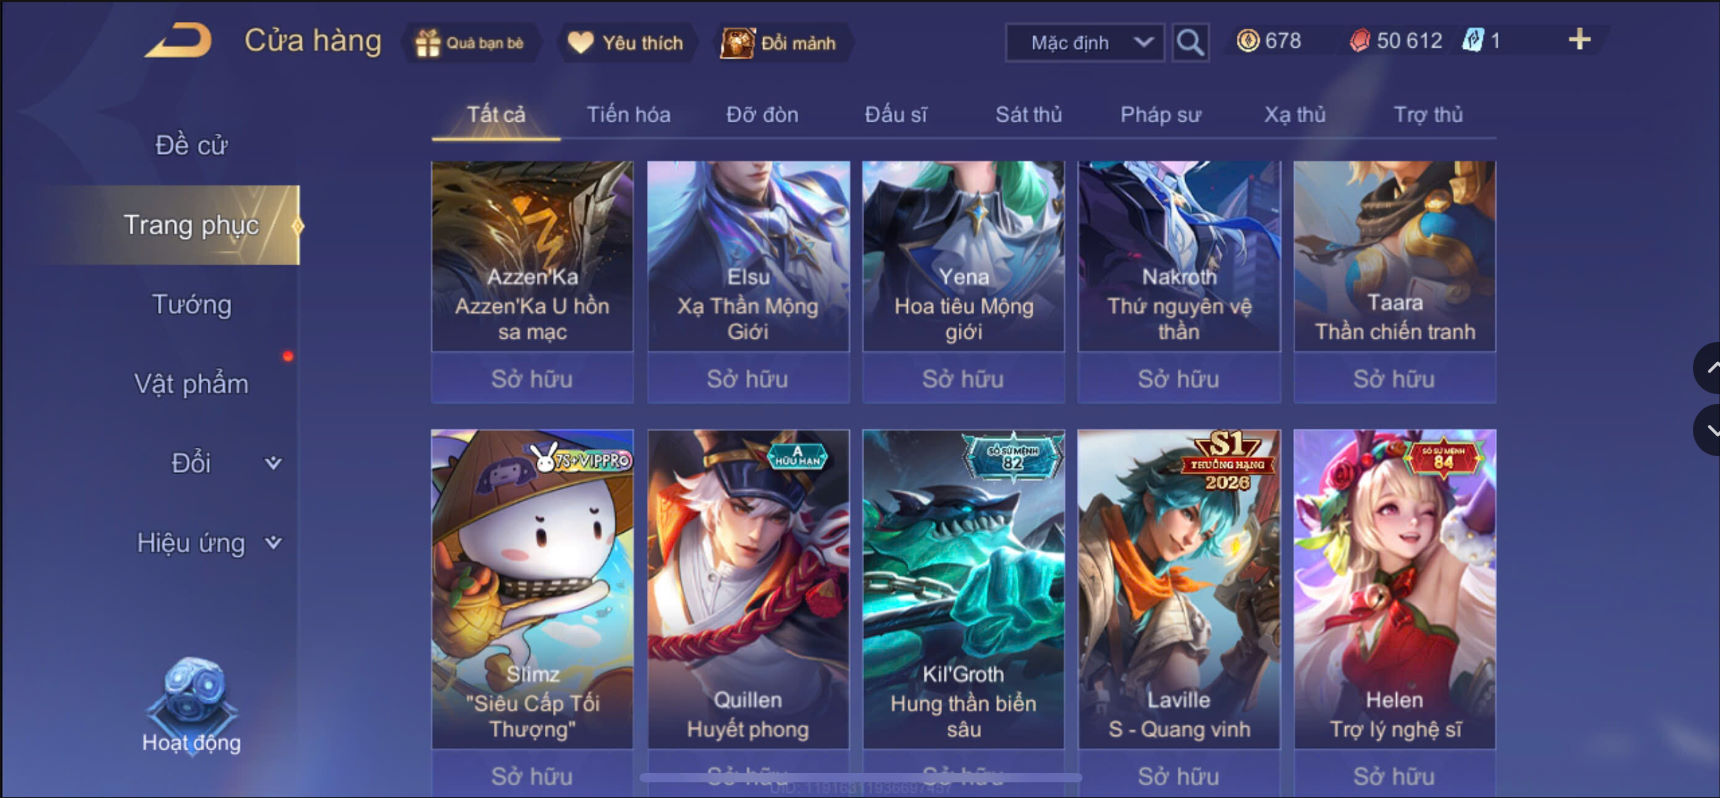Select Tướng in the sidebar
This screenshot has height=798, width=1720.
[191, 304]
